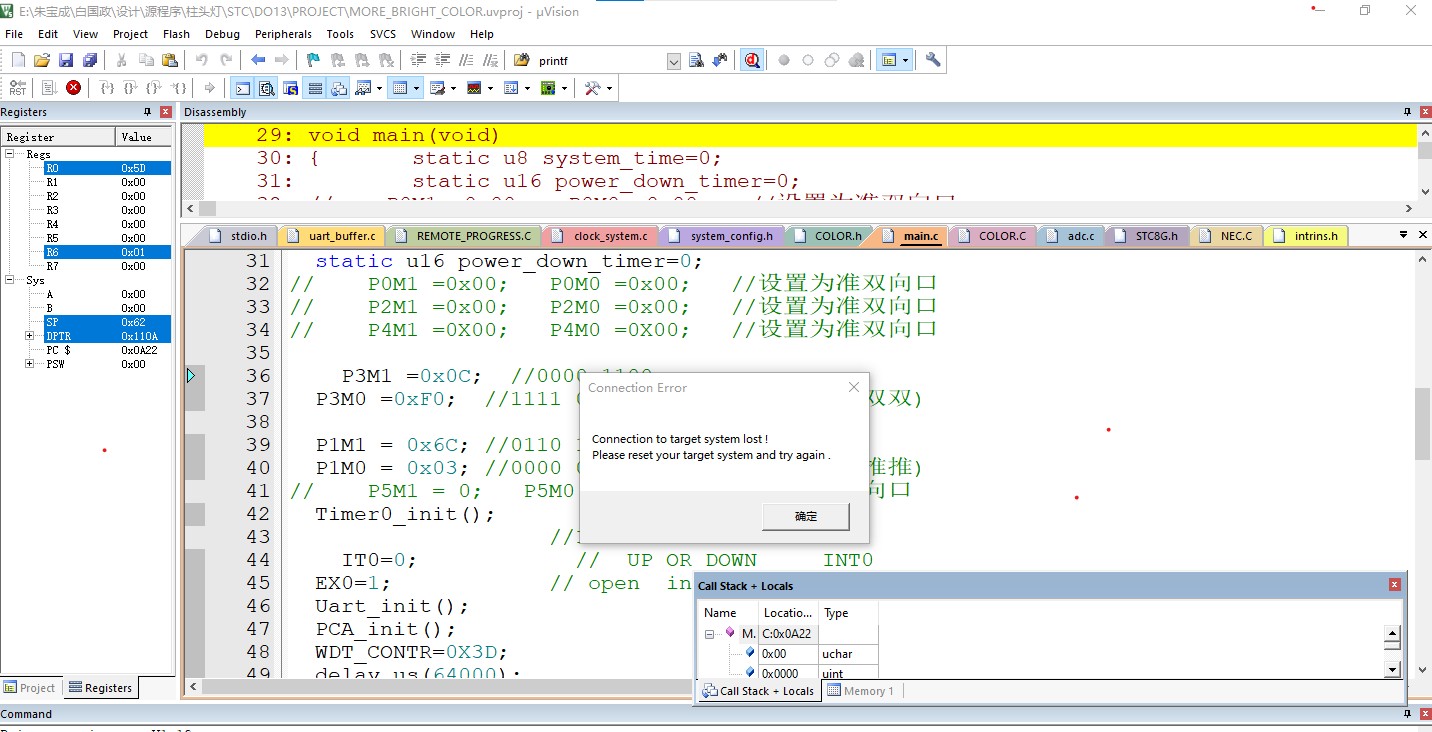Switch to the Project panel tab
Image resolution: width=1432 pixels, height=732 pixels.
click(x=30, y=688)
